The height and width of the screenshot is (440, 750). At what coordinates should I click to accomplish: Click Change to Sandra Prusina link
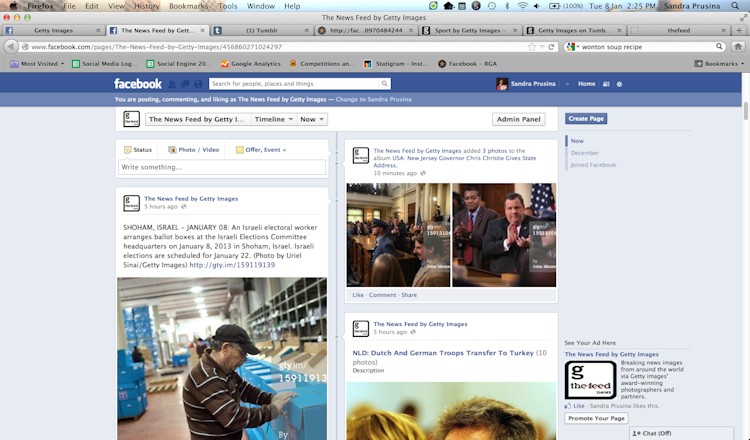pos(374,99)
